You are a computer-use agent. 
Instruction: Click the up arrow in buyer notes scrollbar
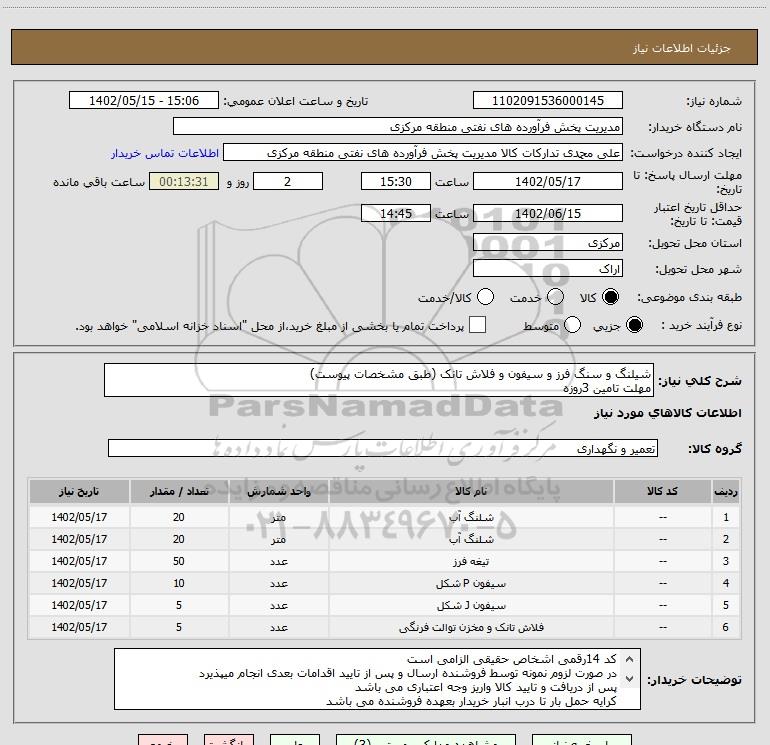(630, 659)
